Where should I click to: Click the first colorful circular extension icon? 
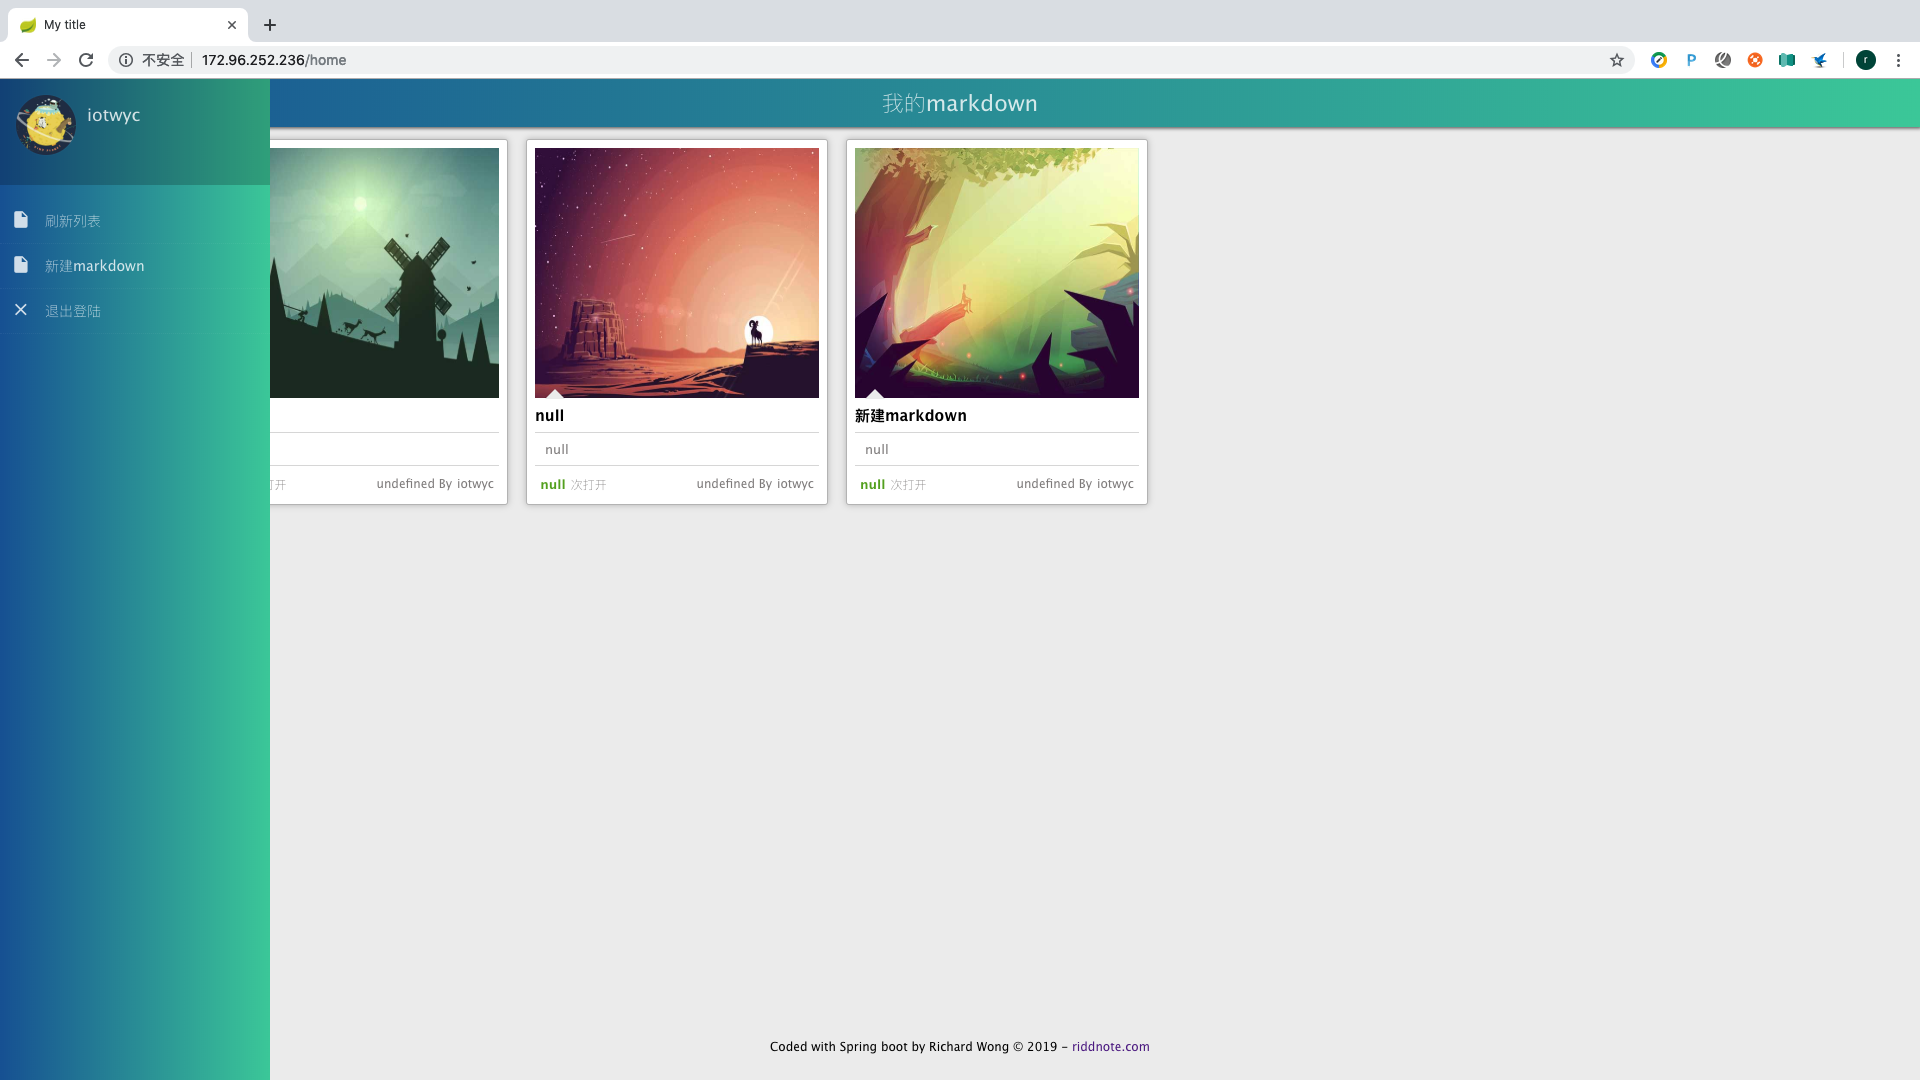[x=1659, y=60]
